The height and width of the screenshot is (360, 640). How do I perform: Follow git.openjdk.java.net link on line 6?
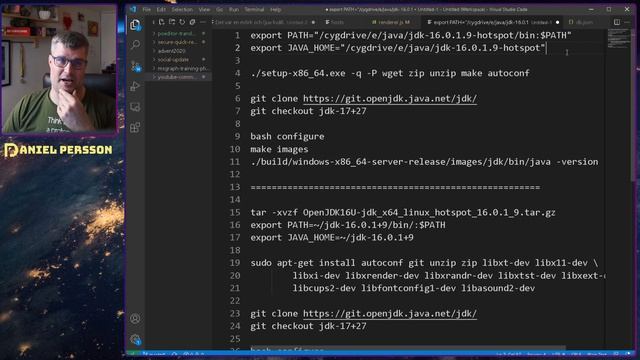click(x=390, y=98)
